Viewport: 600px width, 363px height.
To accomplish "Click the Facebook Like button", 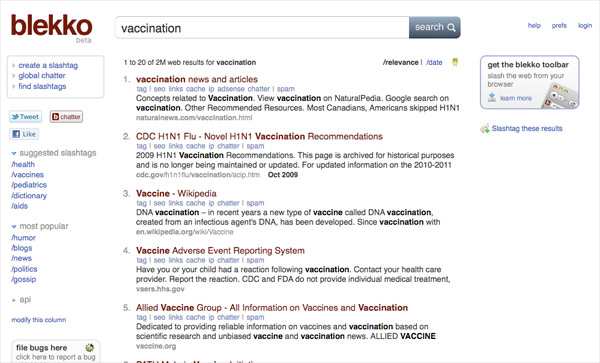I will [x=24, y=134].
